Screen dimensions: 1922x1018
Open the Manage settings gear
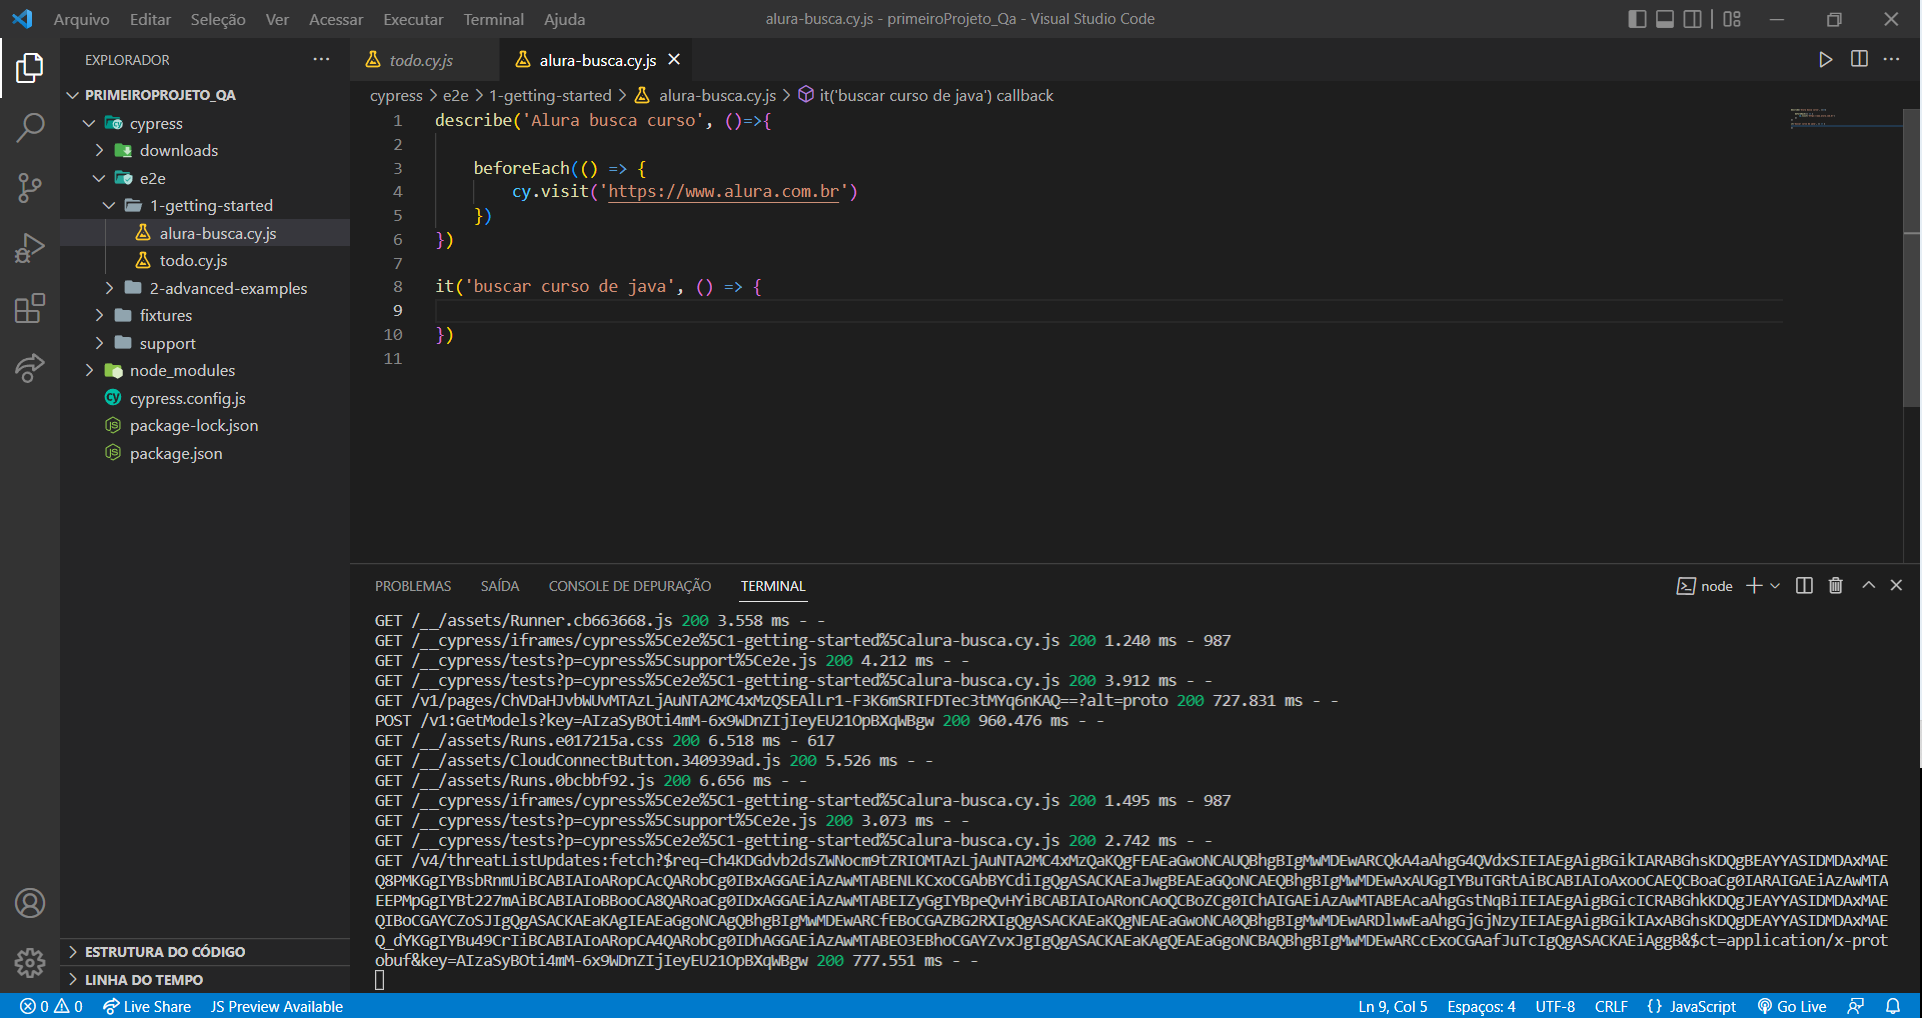pos(30,962)
